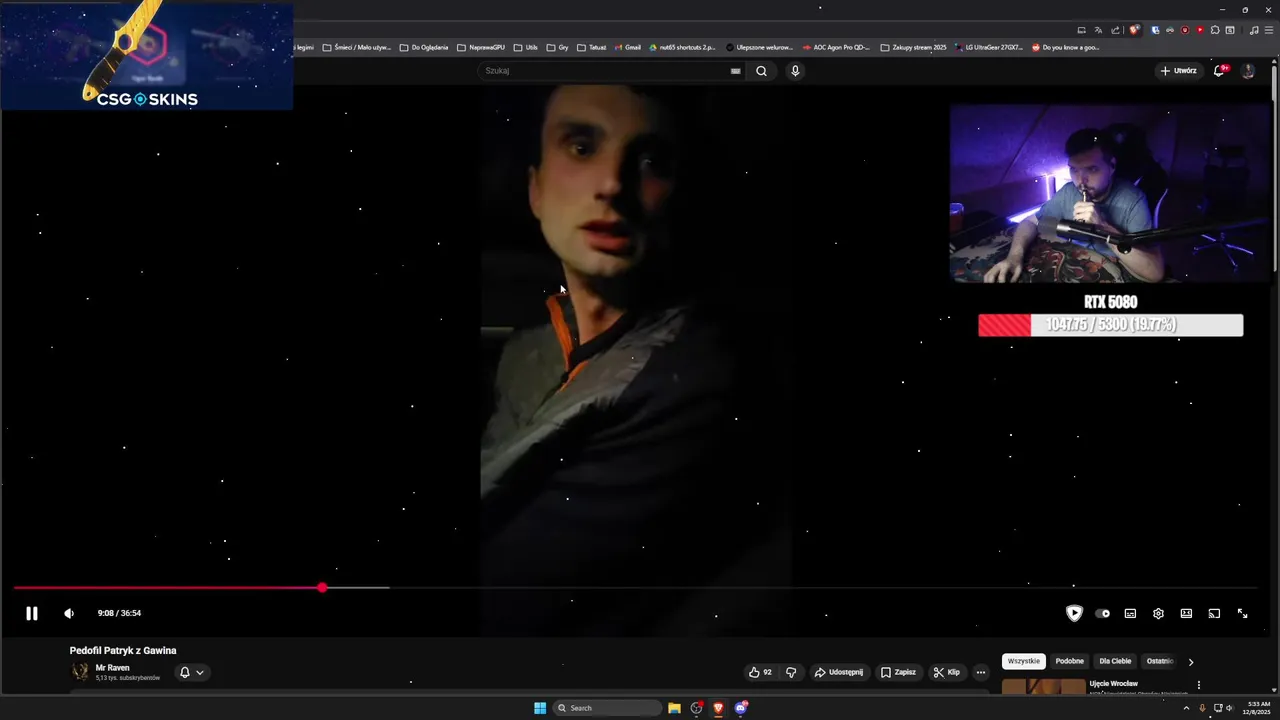Open the AOC Agon Pro bookmark
This screenshot has height=720, width=1280.
tap(836, 47)
